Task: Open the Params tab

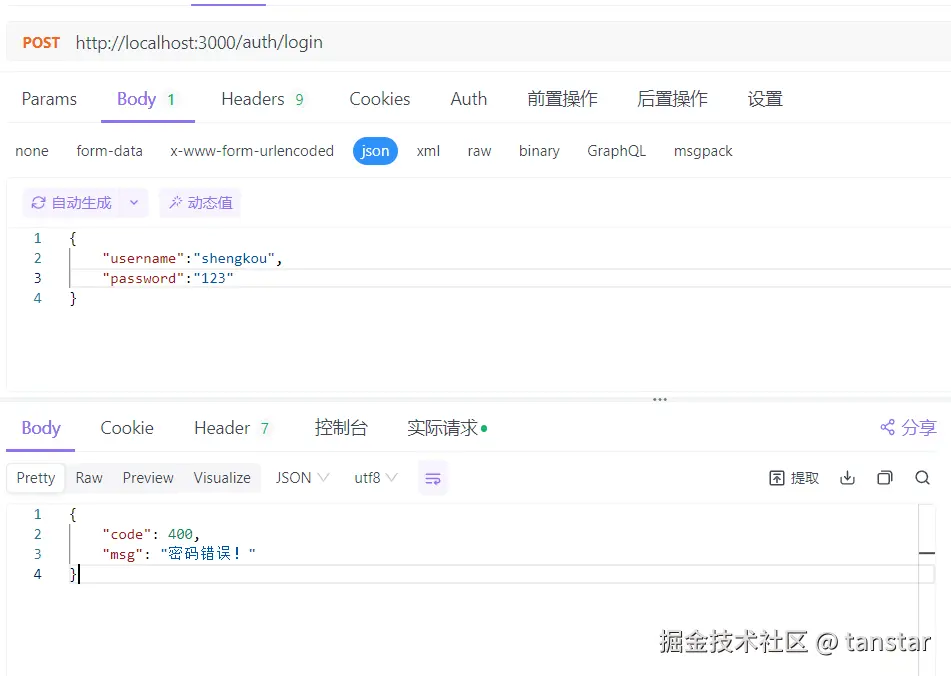Action: tap(49, 99)
